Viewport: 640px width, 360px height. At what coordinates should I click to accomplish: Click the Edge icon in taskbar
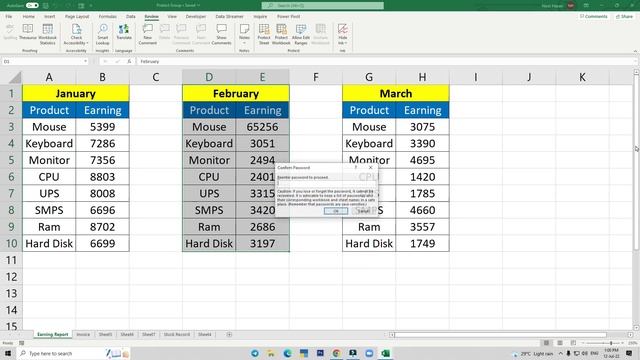287,353
